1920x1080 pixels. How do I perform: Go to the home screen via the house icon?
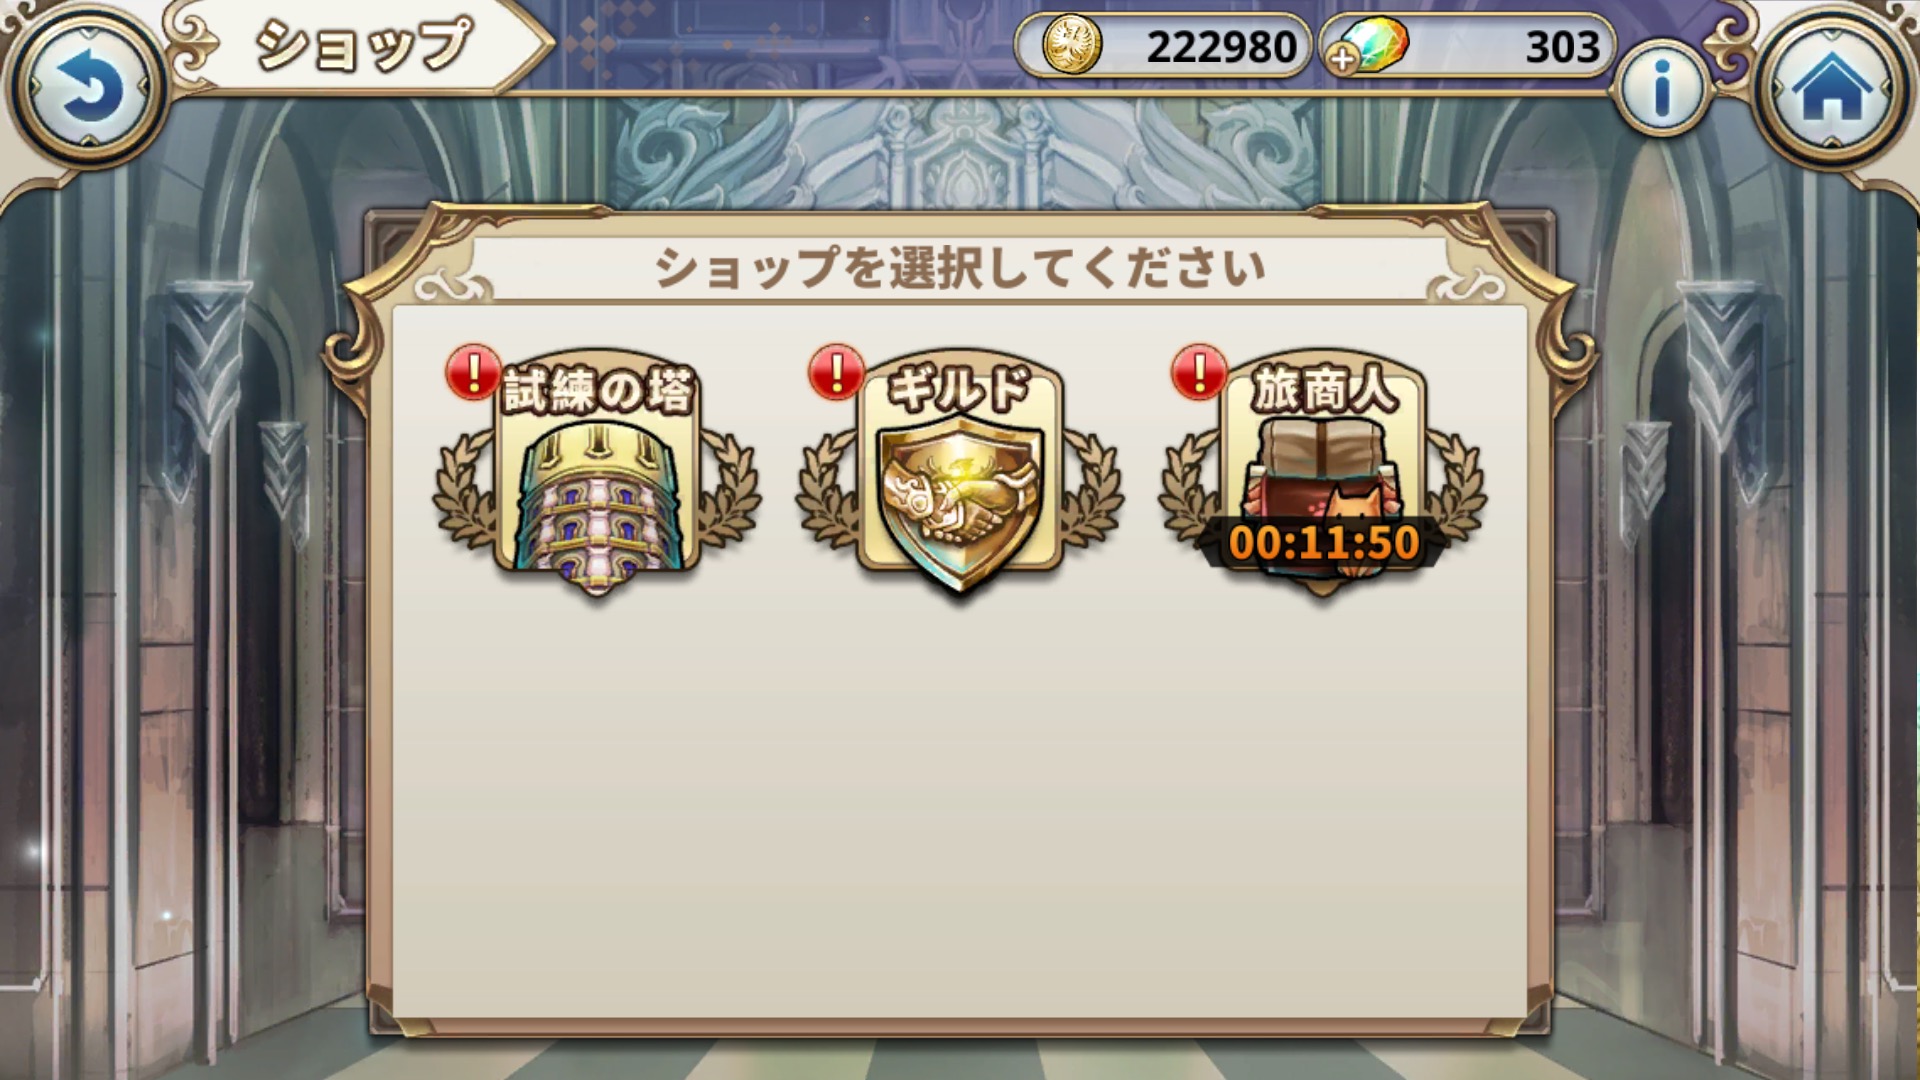(x=1832, y=88)
